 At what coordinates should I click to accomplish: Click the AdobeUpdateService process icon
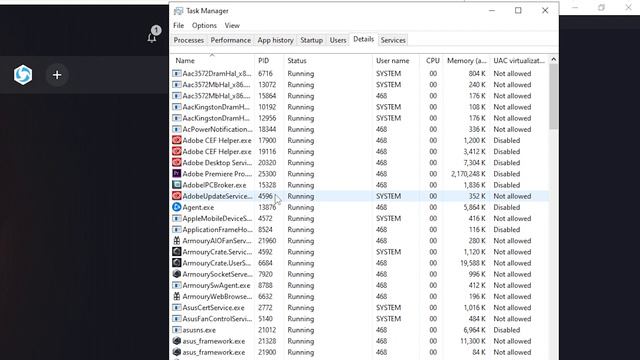point(176,196)
